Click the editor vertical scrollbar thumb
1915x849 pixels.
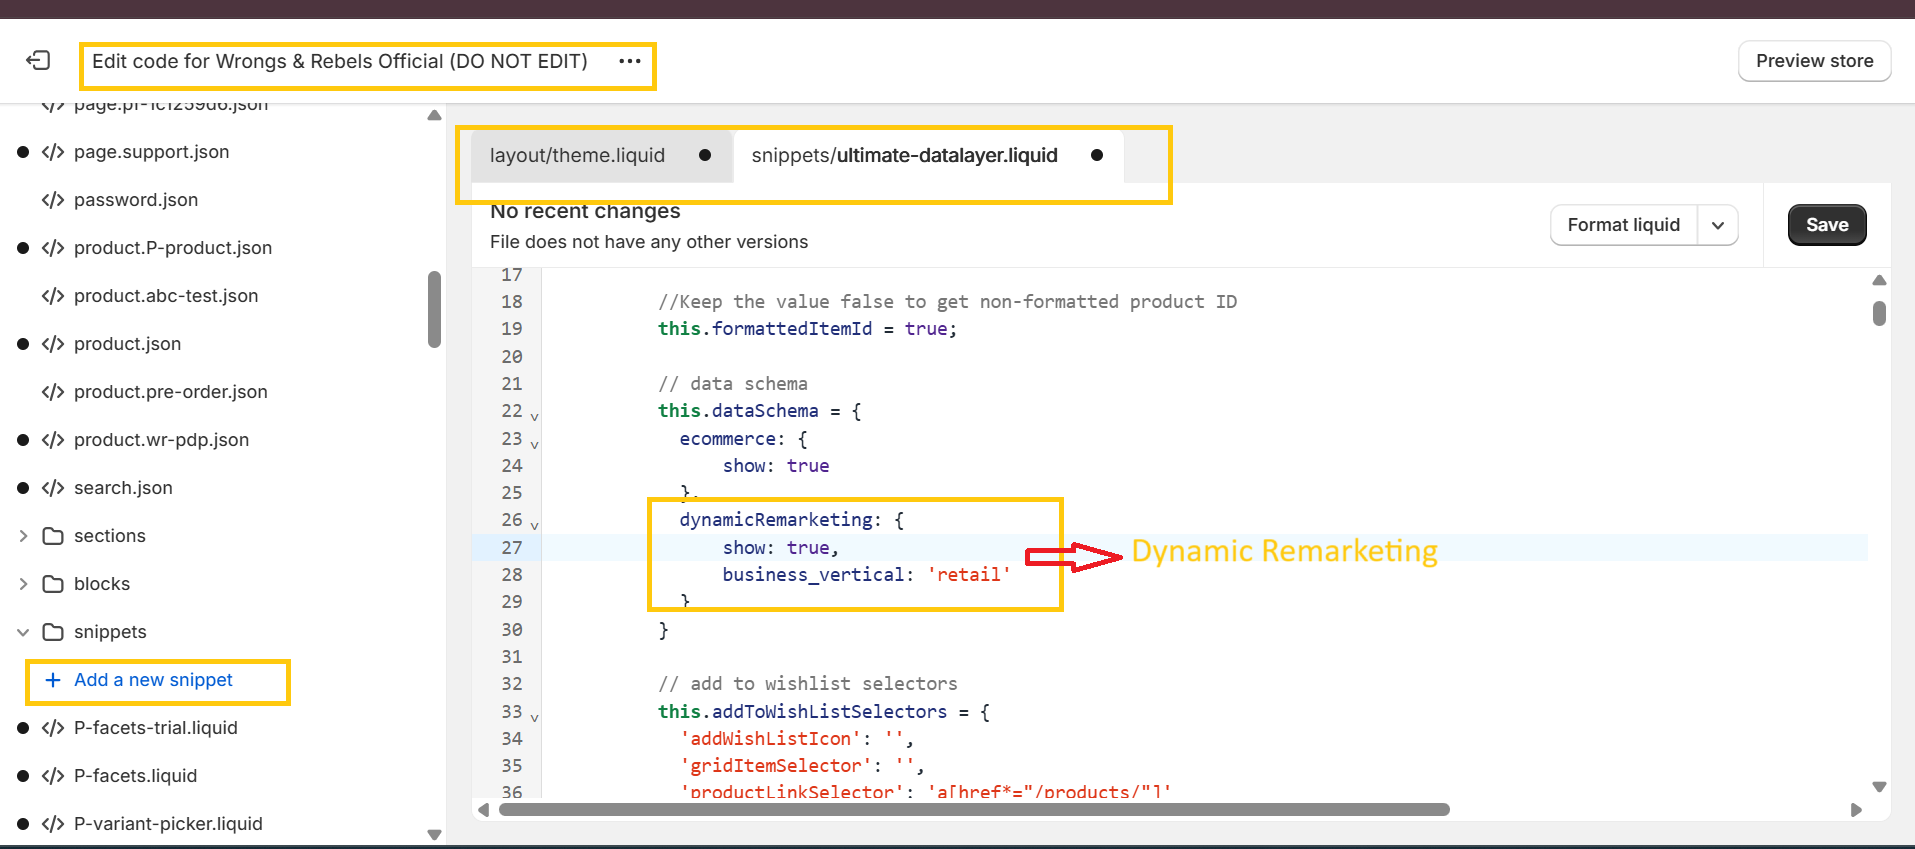pos(1879,314)
